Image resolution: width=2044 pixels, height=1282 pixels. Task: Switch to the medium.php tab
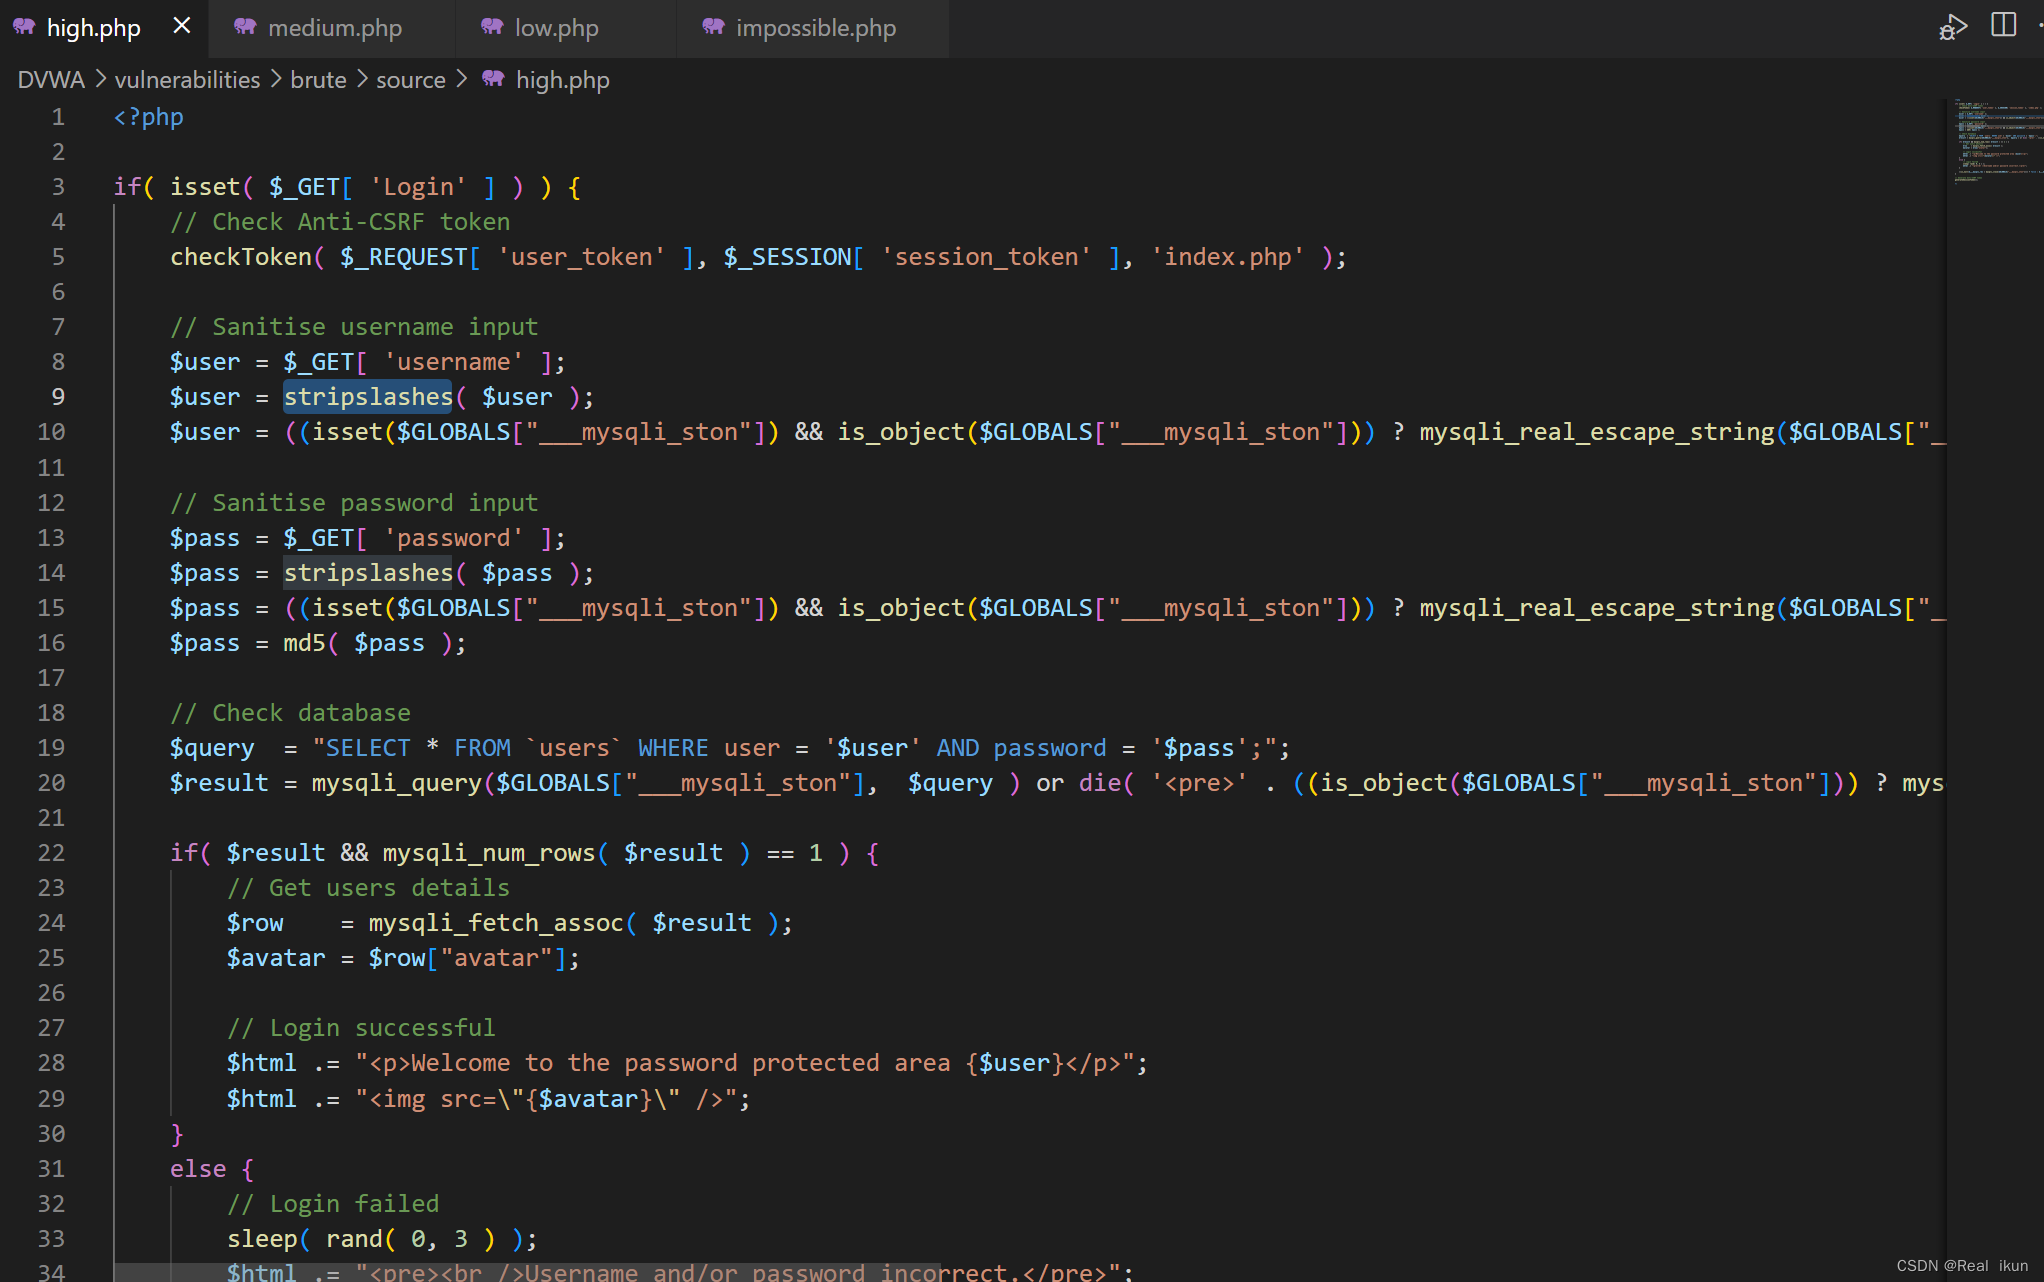(x=334, y=28)
